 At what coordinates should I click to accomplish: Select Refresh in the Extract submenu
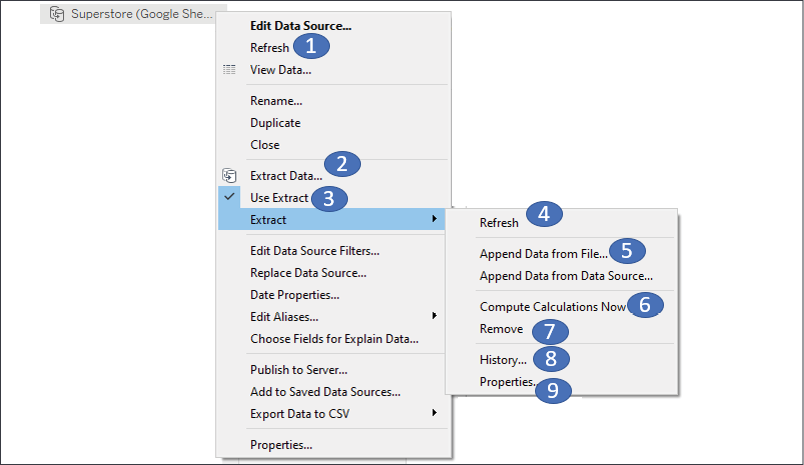click(x=499, y=223)
